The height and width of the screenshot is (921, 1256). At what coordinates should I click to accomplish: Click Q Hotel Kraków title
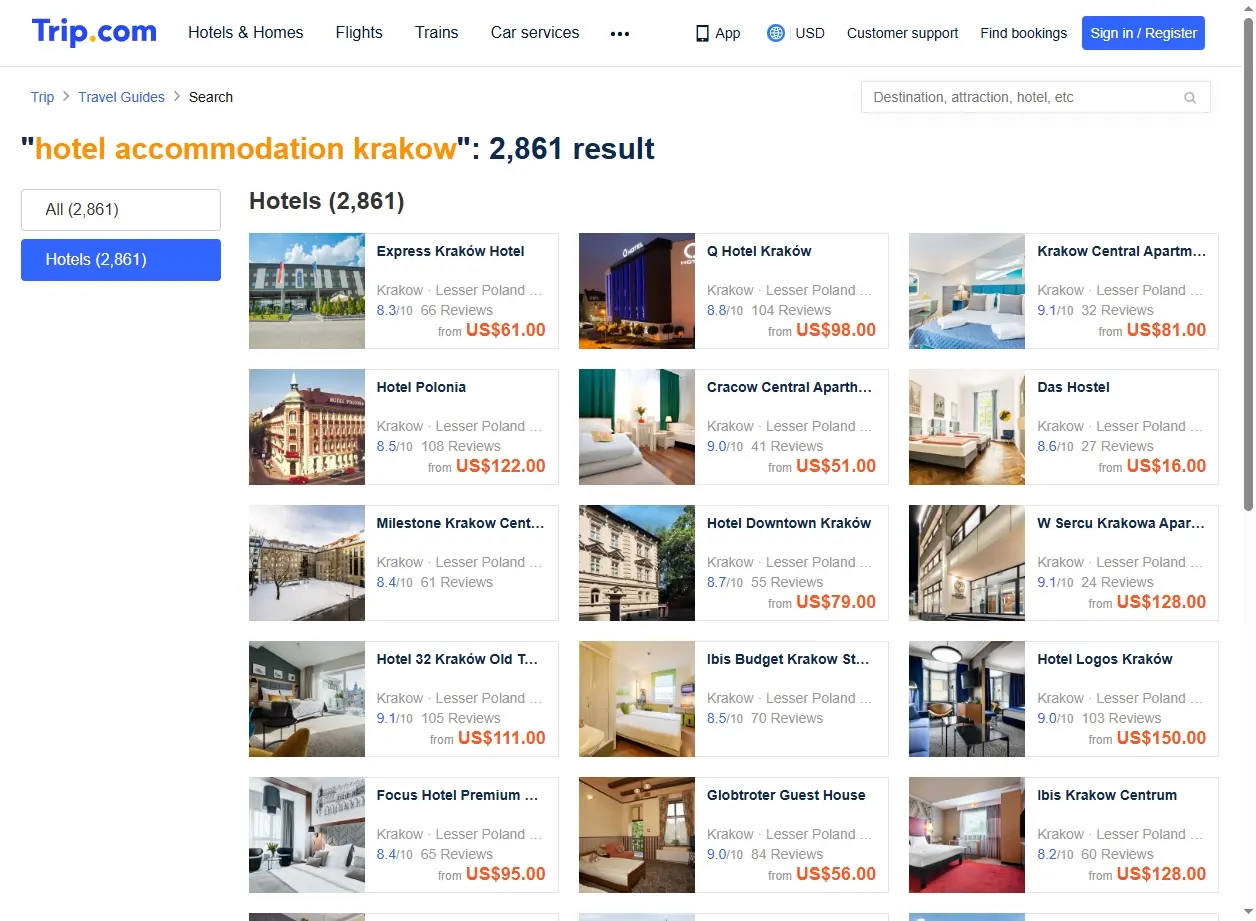coord(759,251)
